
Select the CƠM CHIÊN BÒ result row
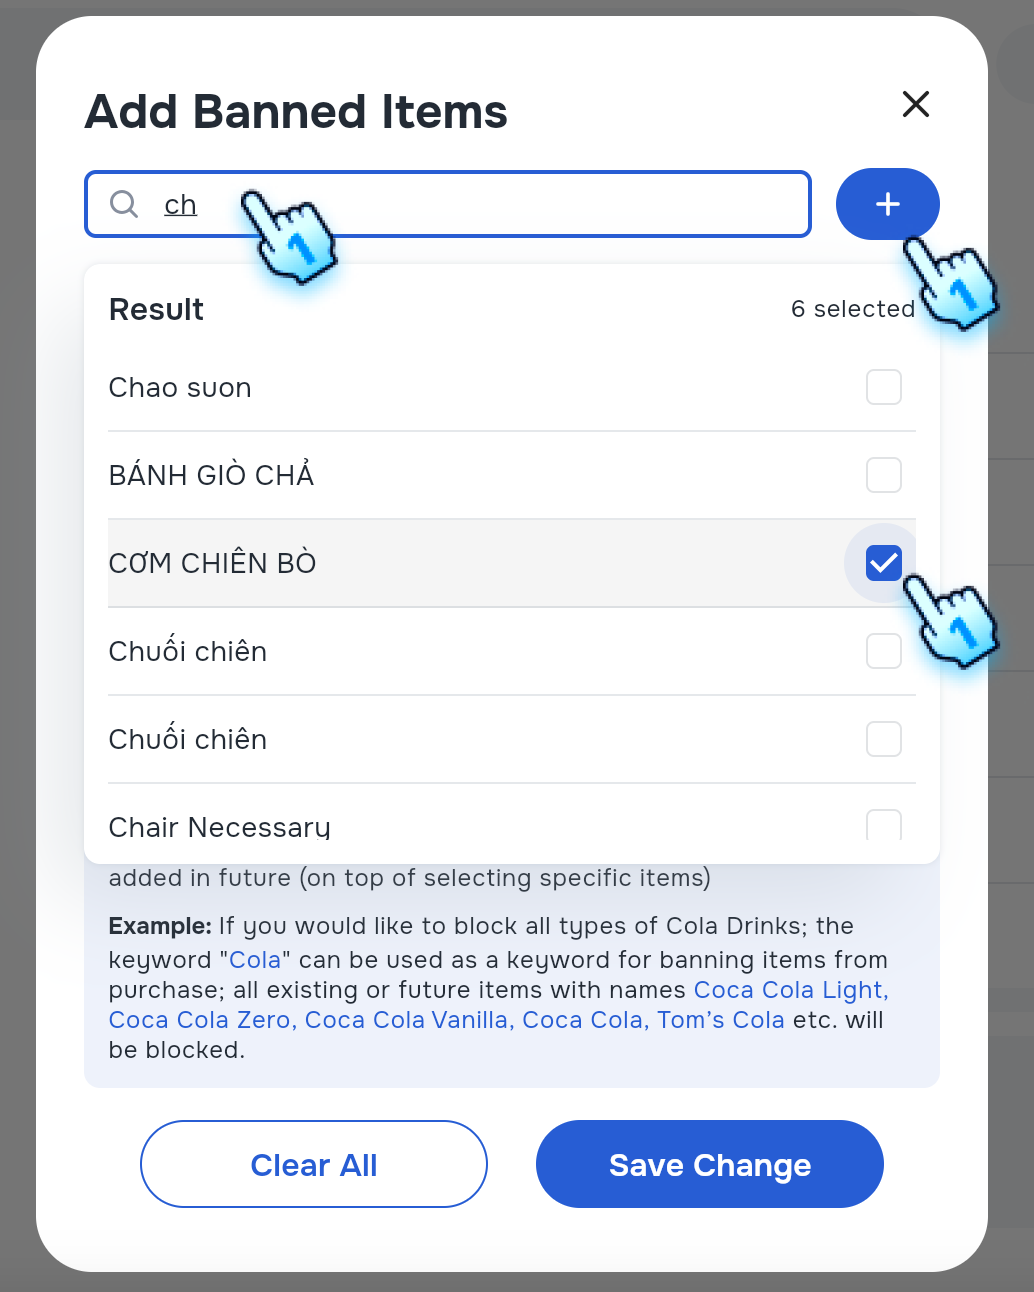(400, 563)
